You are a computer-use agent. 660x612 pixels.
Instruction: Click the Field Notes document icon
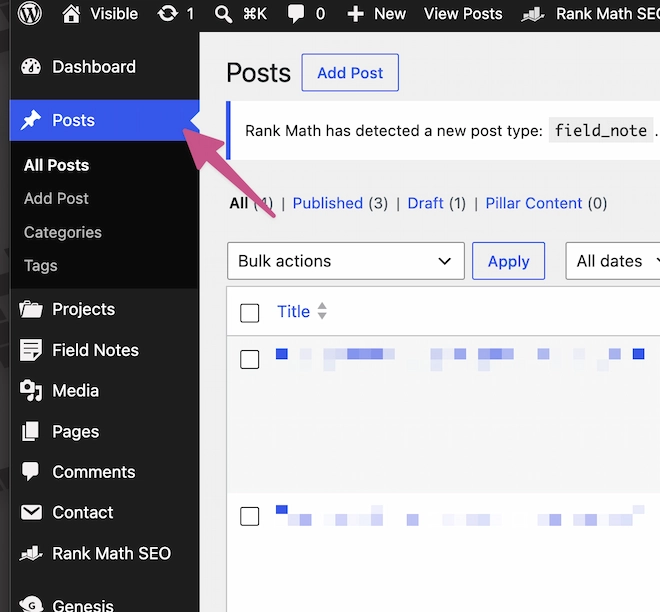pyautogui.click(x=31, y=350)
